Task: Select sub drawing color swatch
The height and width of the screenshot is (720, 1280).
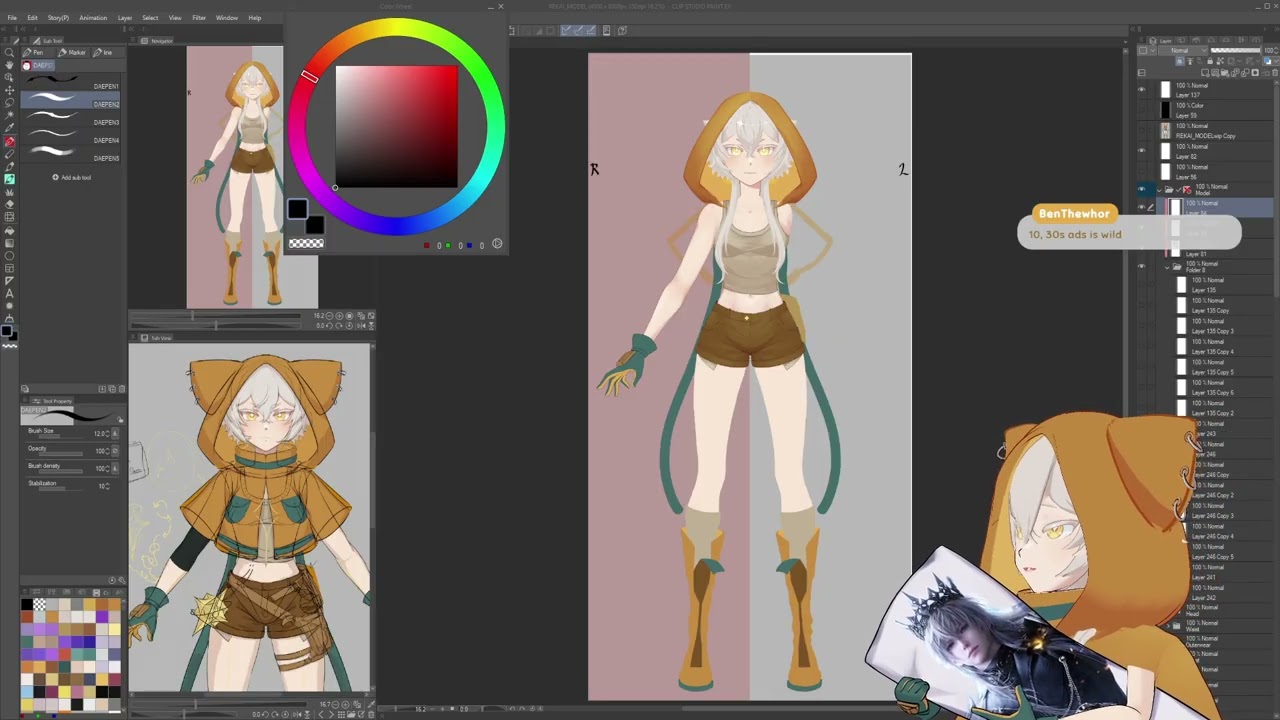Action: coord(315,225)
